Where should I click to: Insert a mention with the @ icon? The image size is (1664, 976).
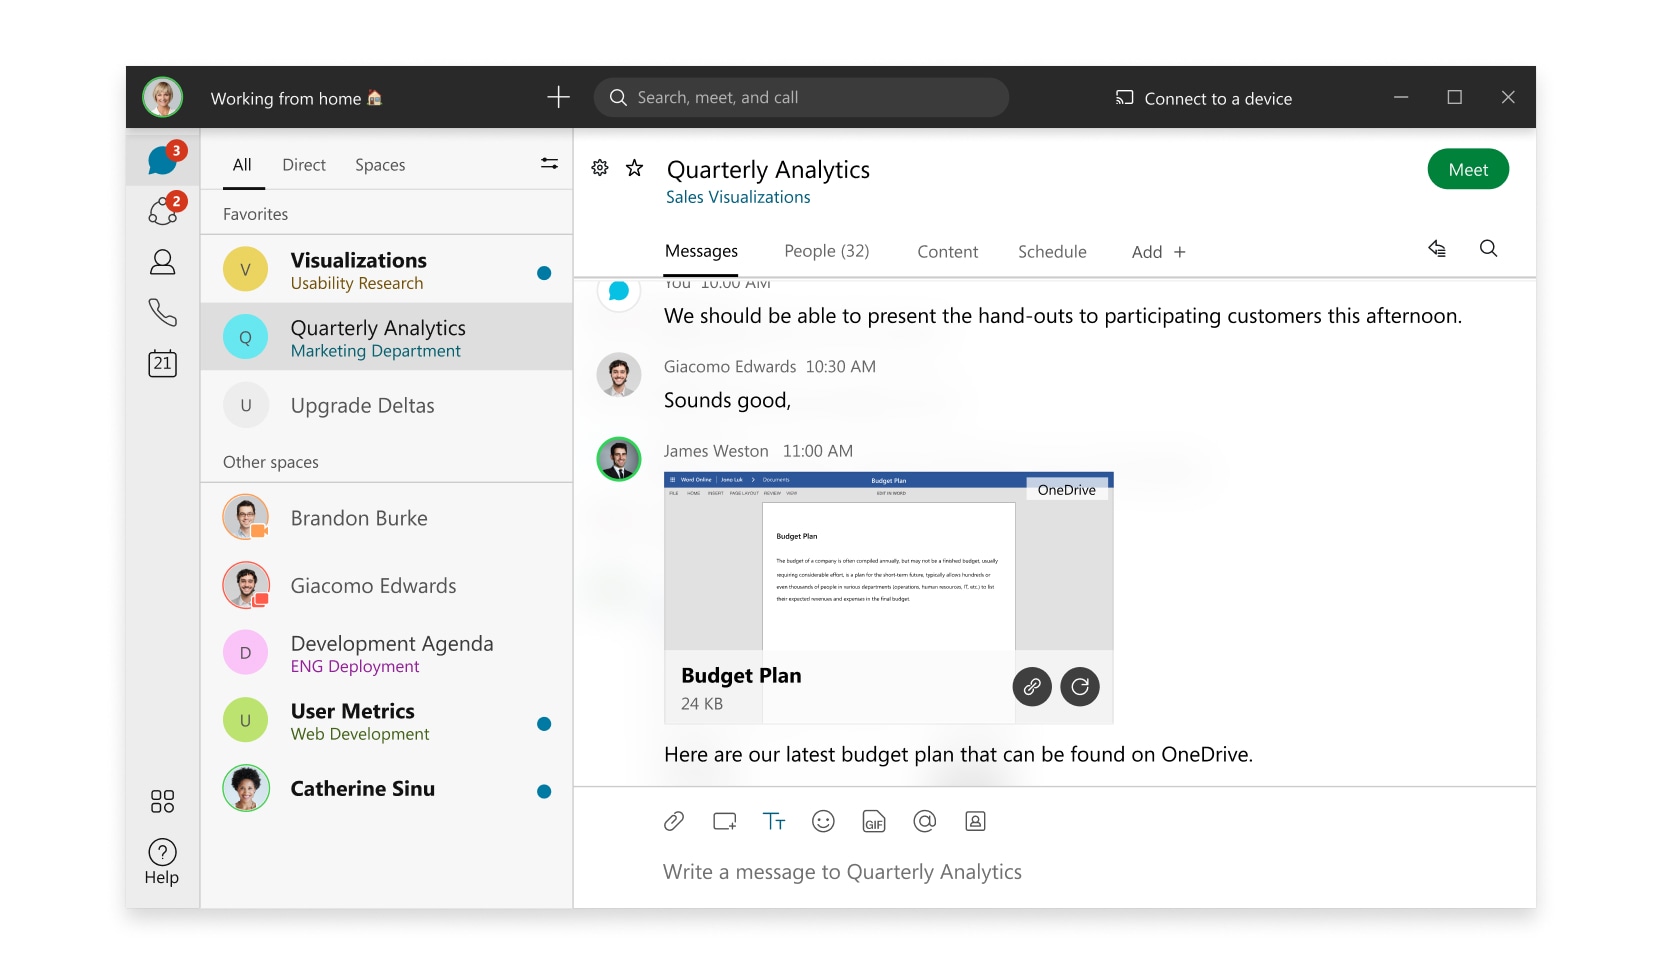925,821
